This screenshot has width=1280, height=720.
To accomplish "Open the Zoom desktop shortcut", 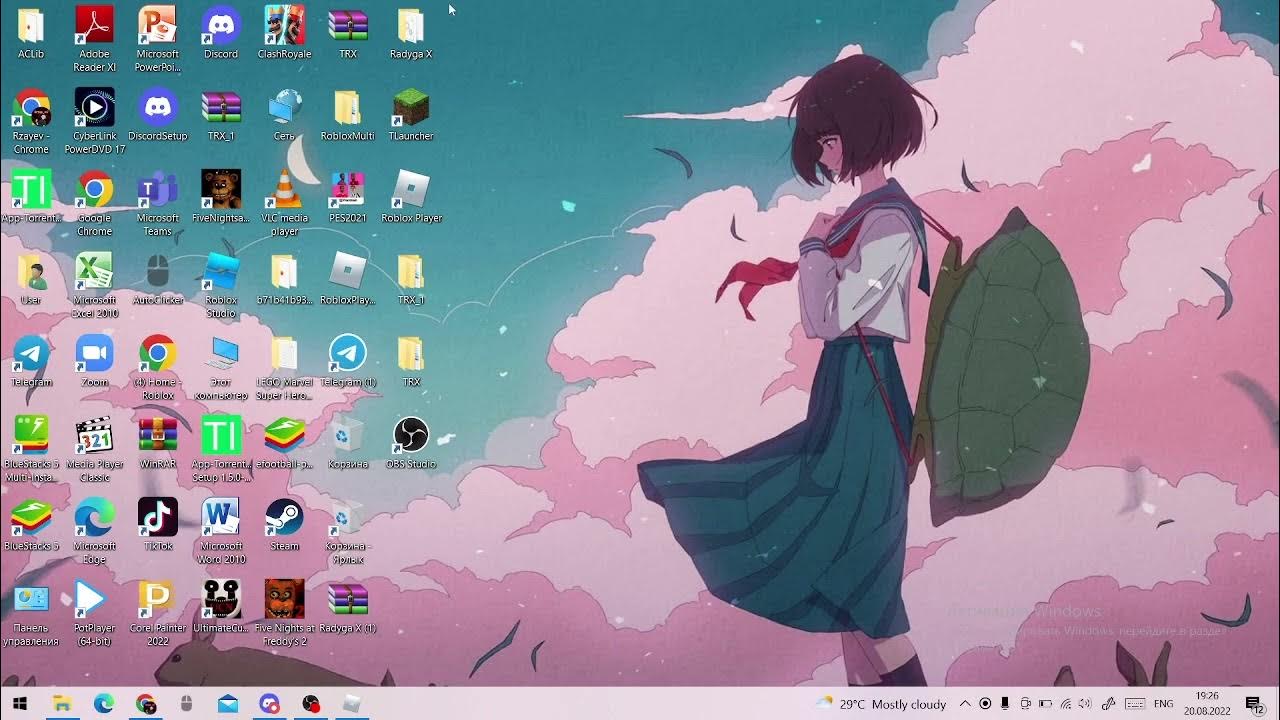I will pos(95,361).
